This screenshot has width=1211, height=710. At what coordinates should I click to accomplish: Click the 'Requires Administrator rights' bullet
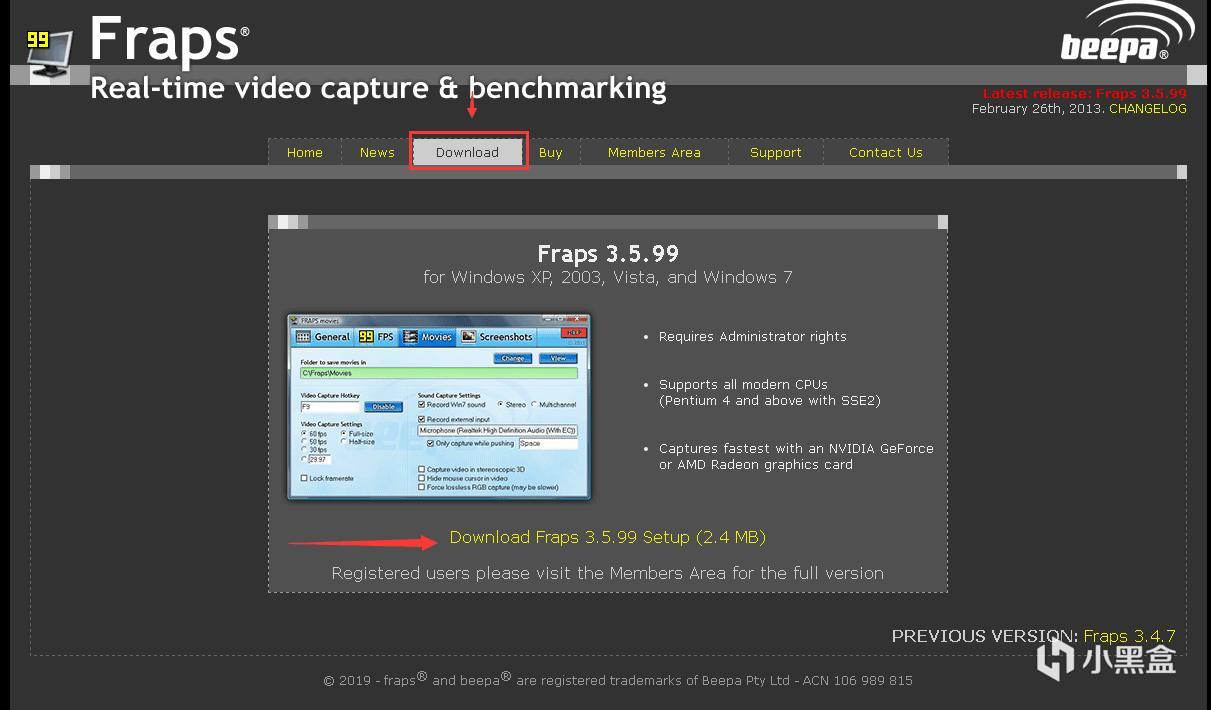[753, 337]
